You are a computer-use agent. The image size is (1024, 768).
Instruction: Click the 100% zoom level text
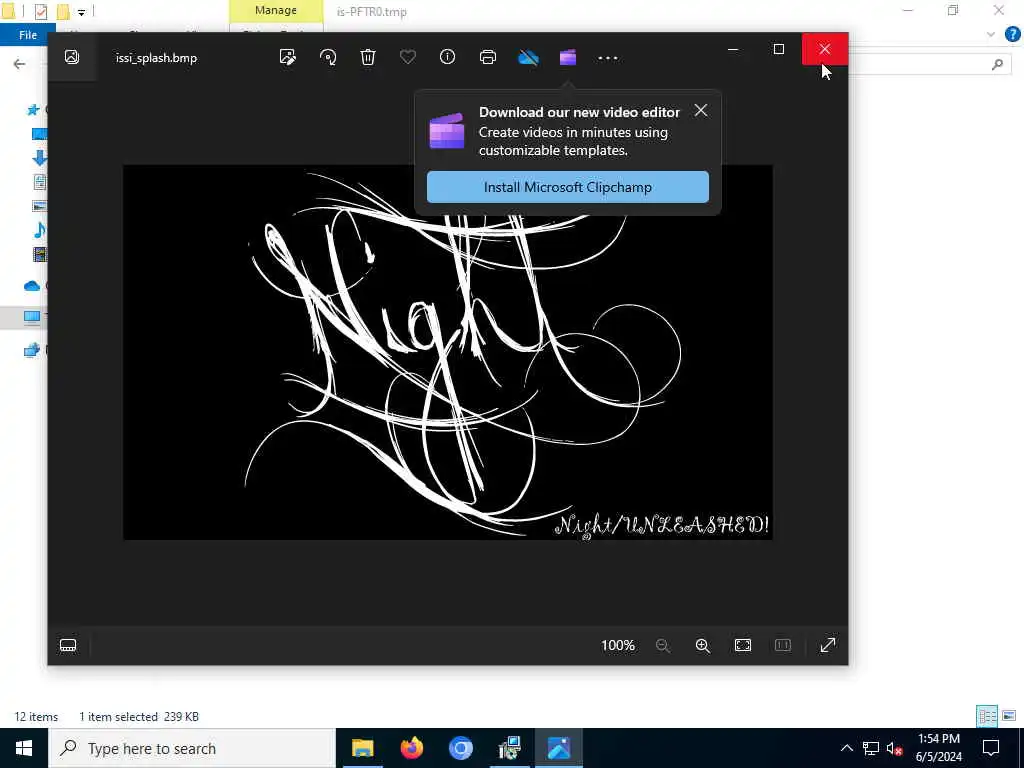click(x=618, y=646)
